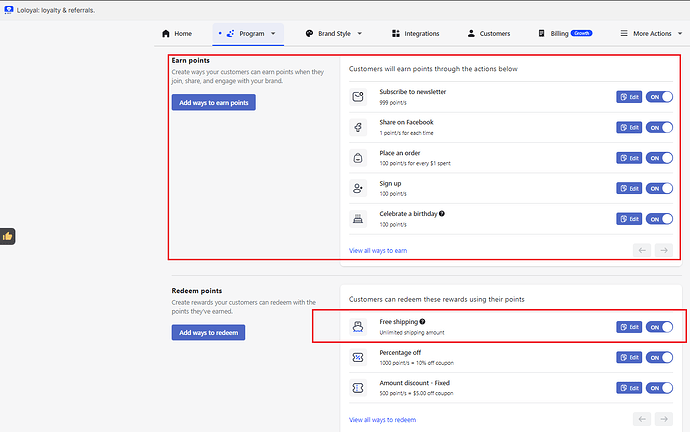Image resolution: width=690 pixels, height=432 pixels.
Task: Click the Place an order bag icon
Action: pos(357,158)
